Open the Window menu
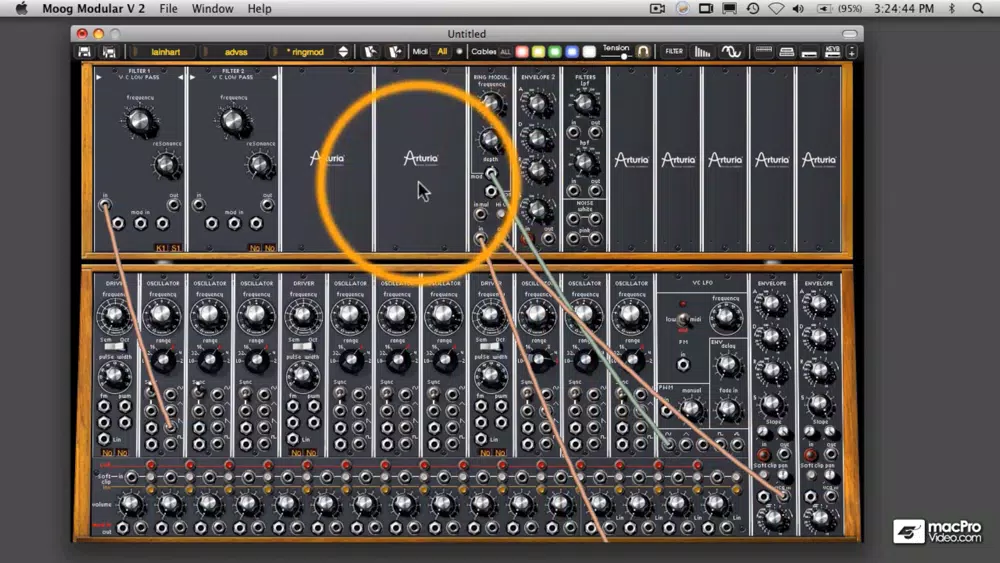1000x563 pixels. tap(212, 8)
